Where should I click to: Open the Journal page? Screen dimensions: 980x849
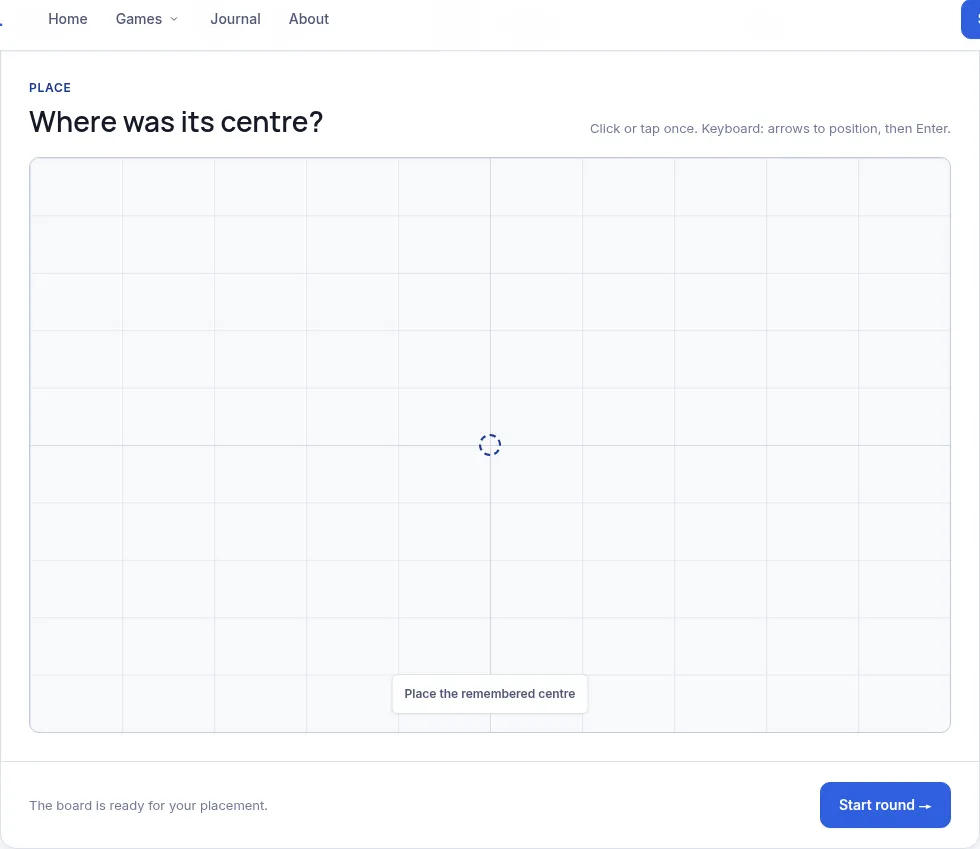point(235,19)
